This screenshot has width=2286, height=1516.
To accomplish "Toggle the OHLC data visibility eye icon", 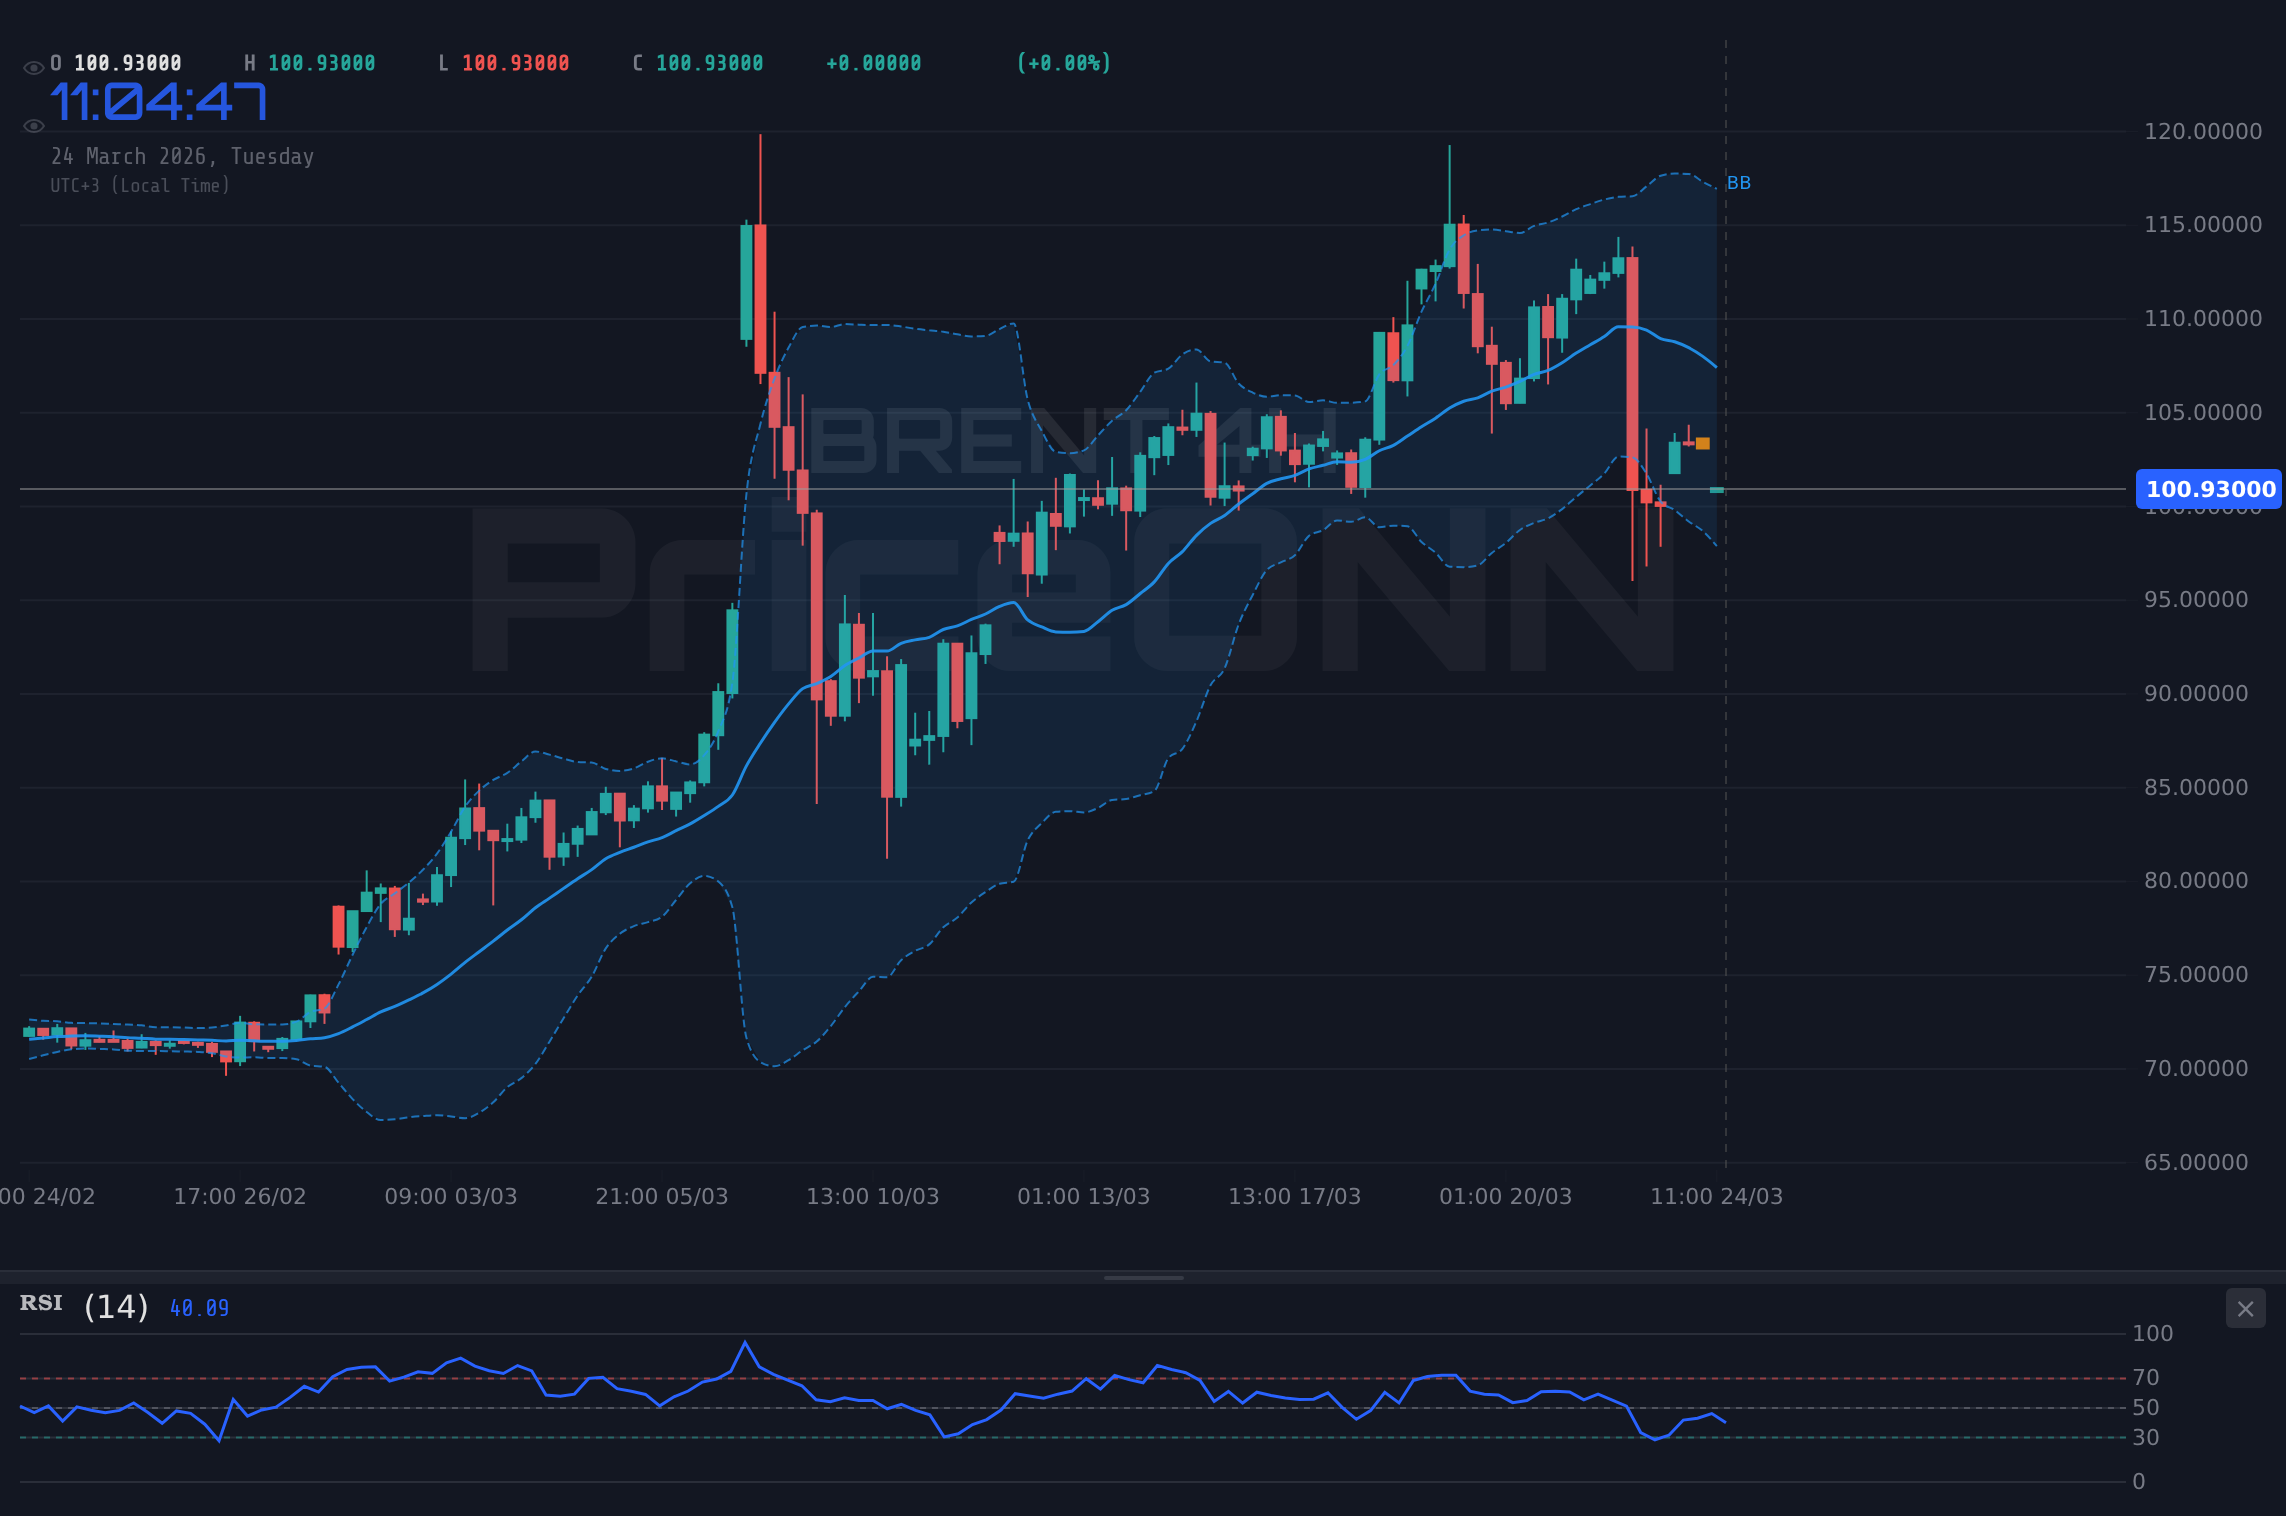I will click(x=33, y=62).
